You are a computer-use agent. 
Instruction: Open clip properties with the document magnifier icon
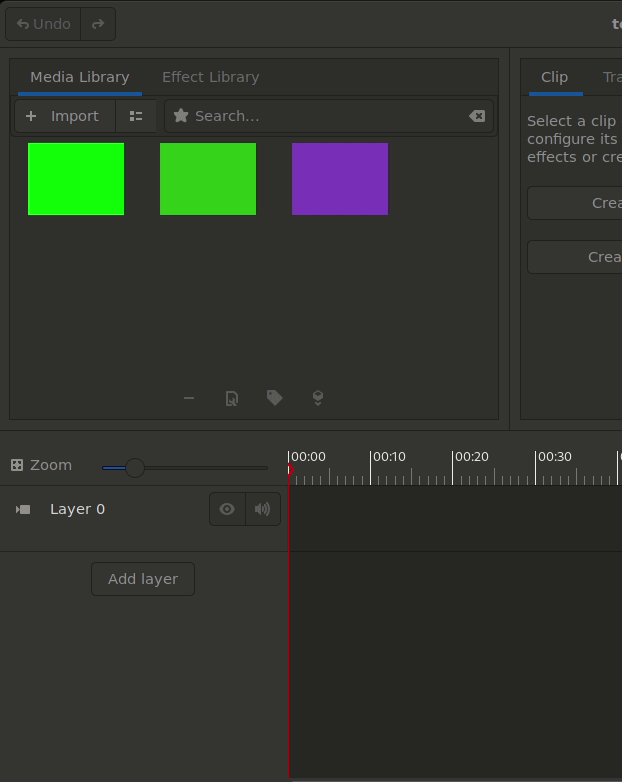click(x=232, y=398)
